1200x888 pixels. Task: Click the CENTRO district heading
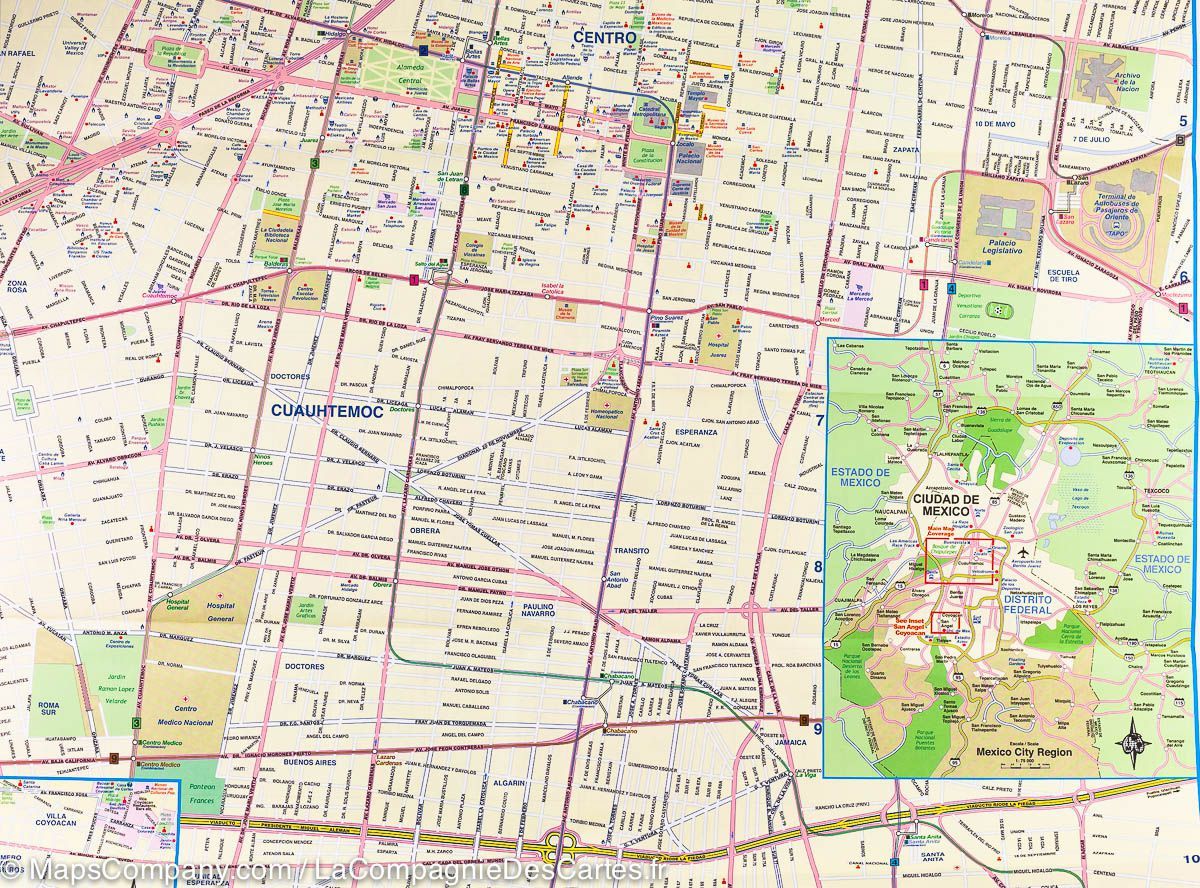(605, 38)
